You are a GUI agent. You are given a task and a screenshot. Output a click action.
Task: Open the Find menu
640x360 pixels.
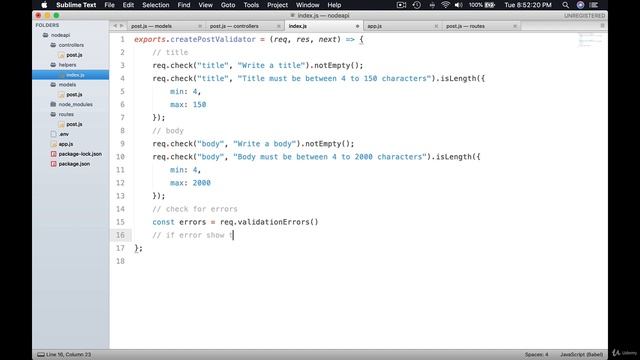click(x=184, y=5)
